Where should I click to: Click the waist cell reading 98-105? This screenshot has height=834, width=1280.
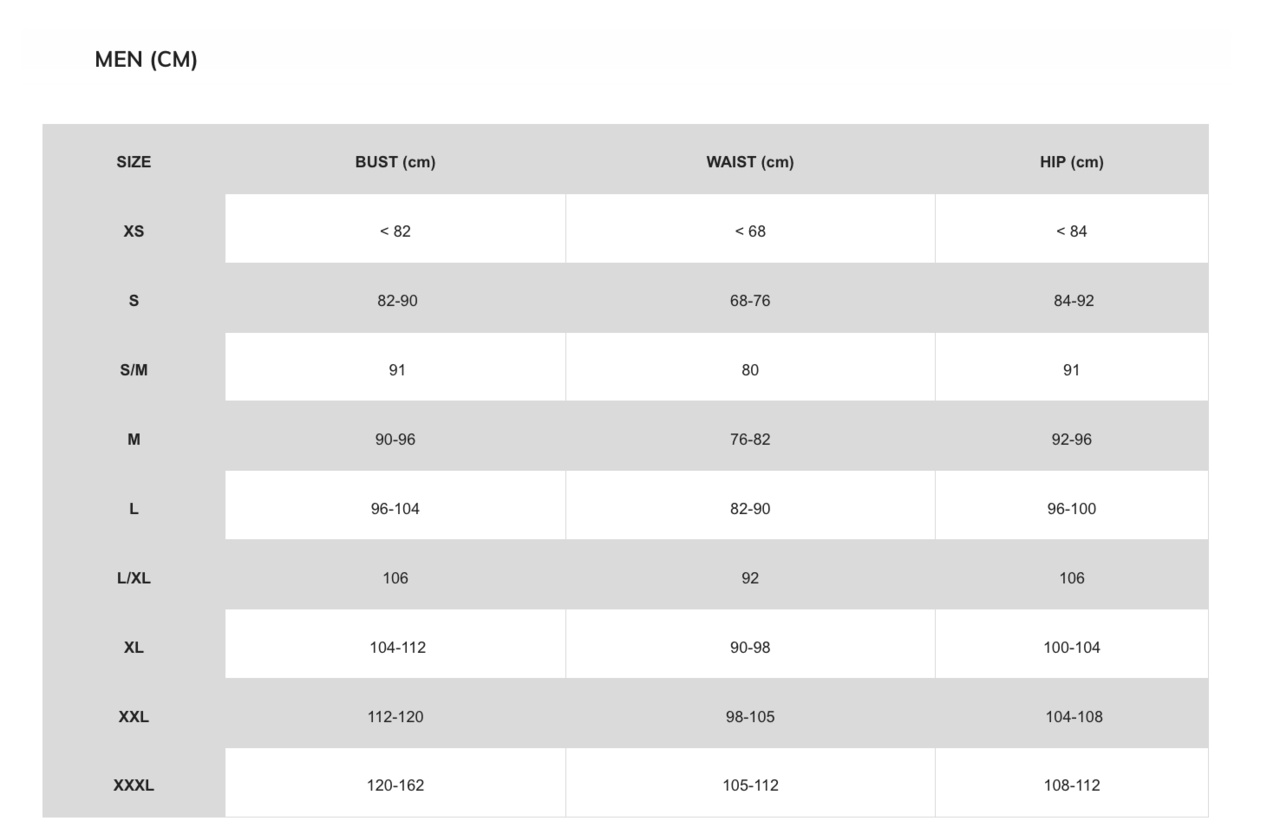(x=750, y=717)
